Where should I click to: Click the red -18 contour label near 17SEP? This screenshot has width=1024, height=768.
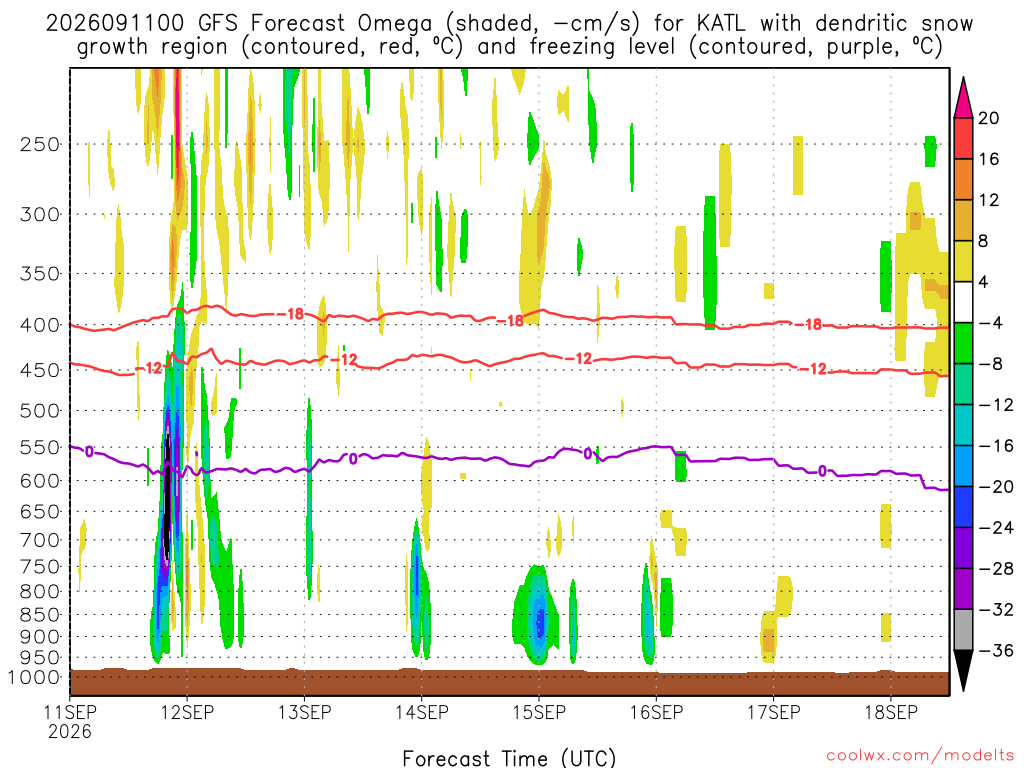coord(813,325)
